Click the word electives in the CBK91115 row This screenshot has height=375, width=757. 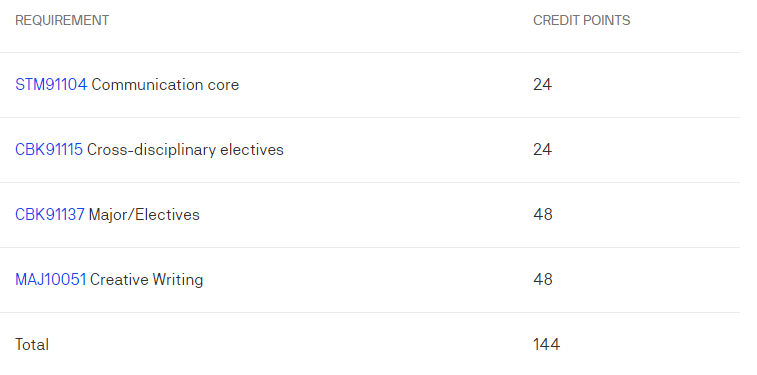click(x=252, y=150)
